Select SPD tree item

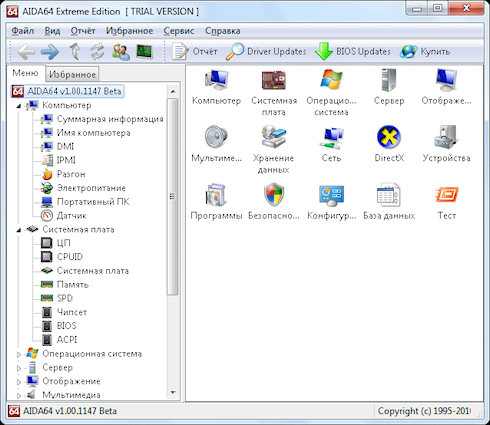(x=57, y=298)
